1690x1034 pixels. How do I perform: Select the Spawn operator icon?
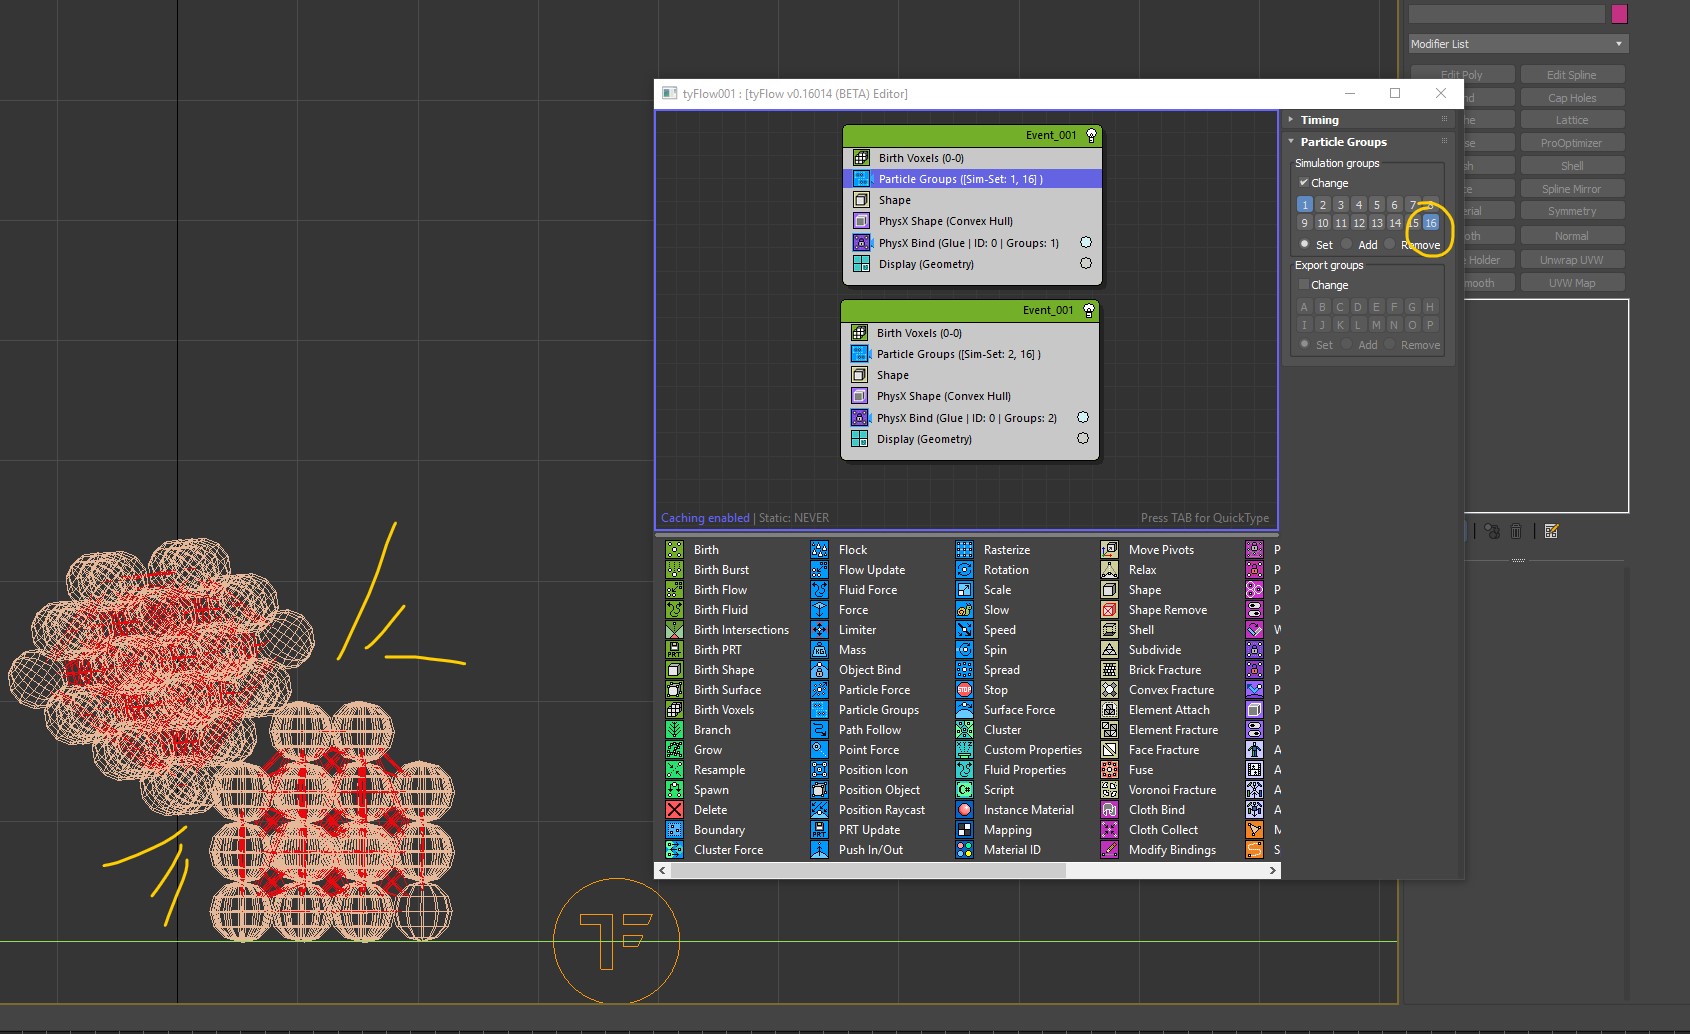click(675, 790)
